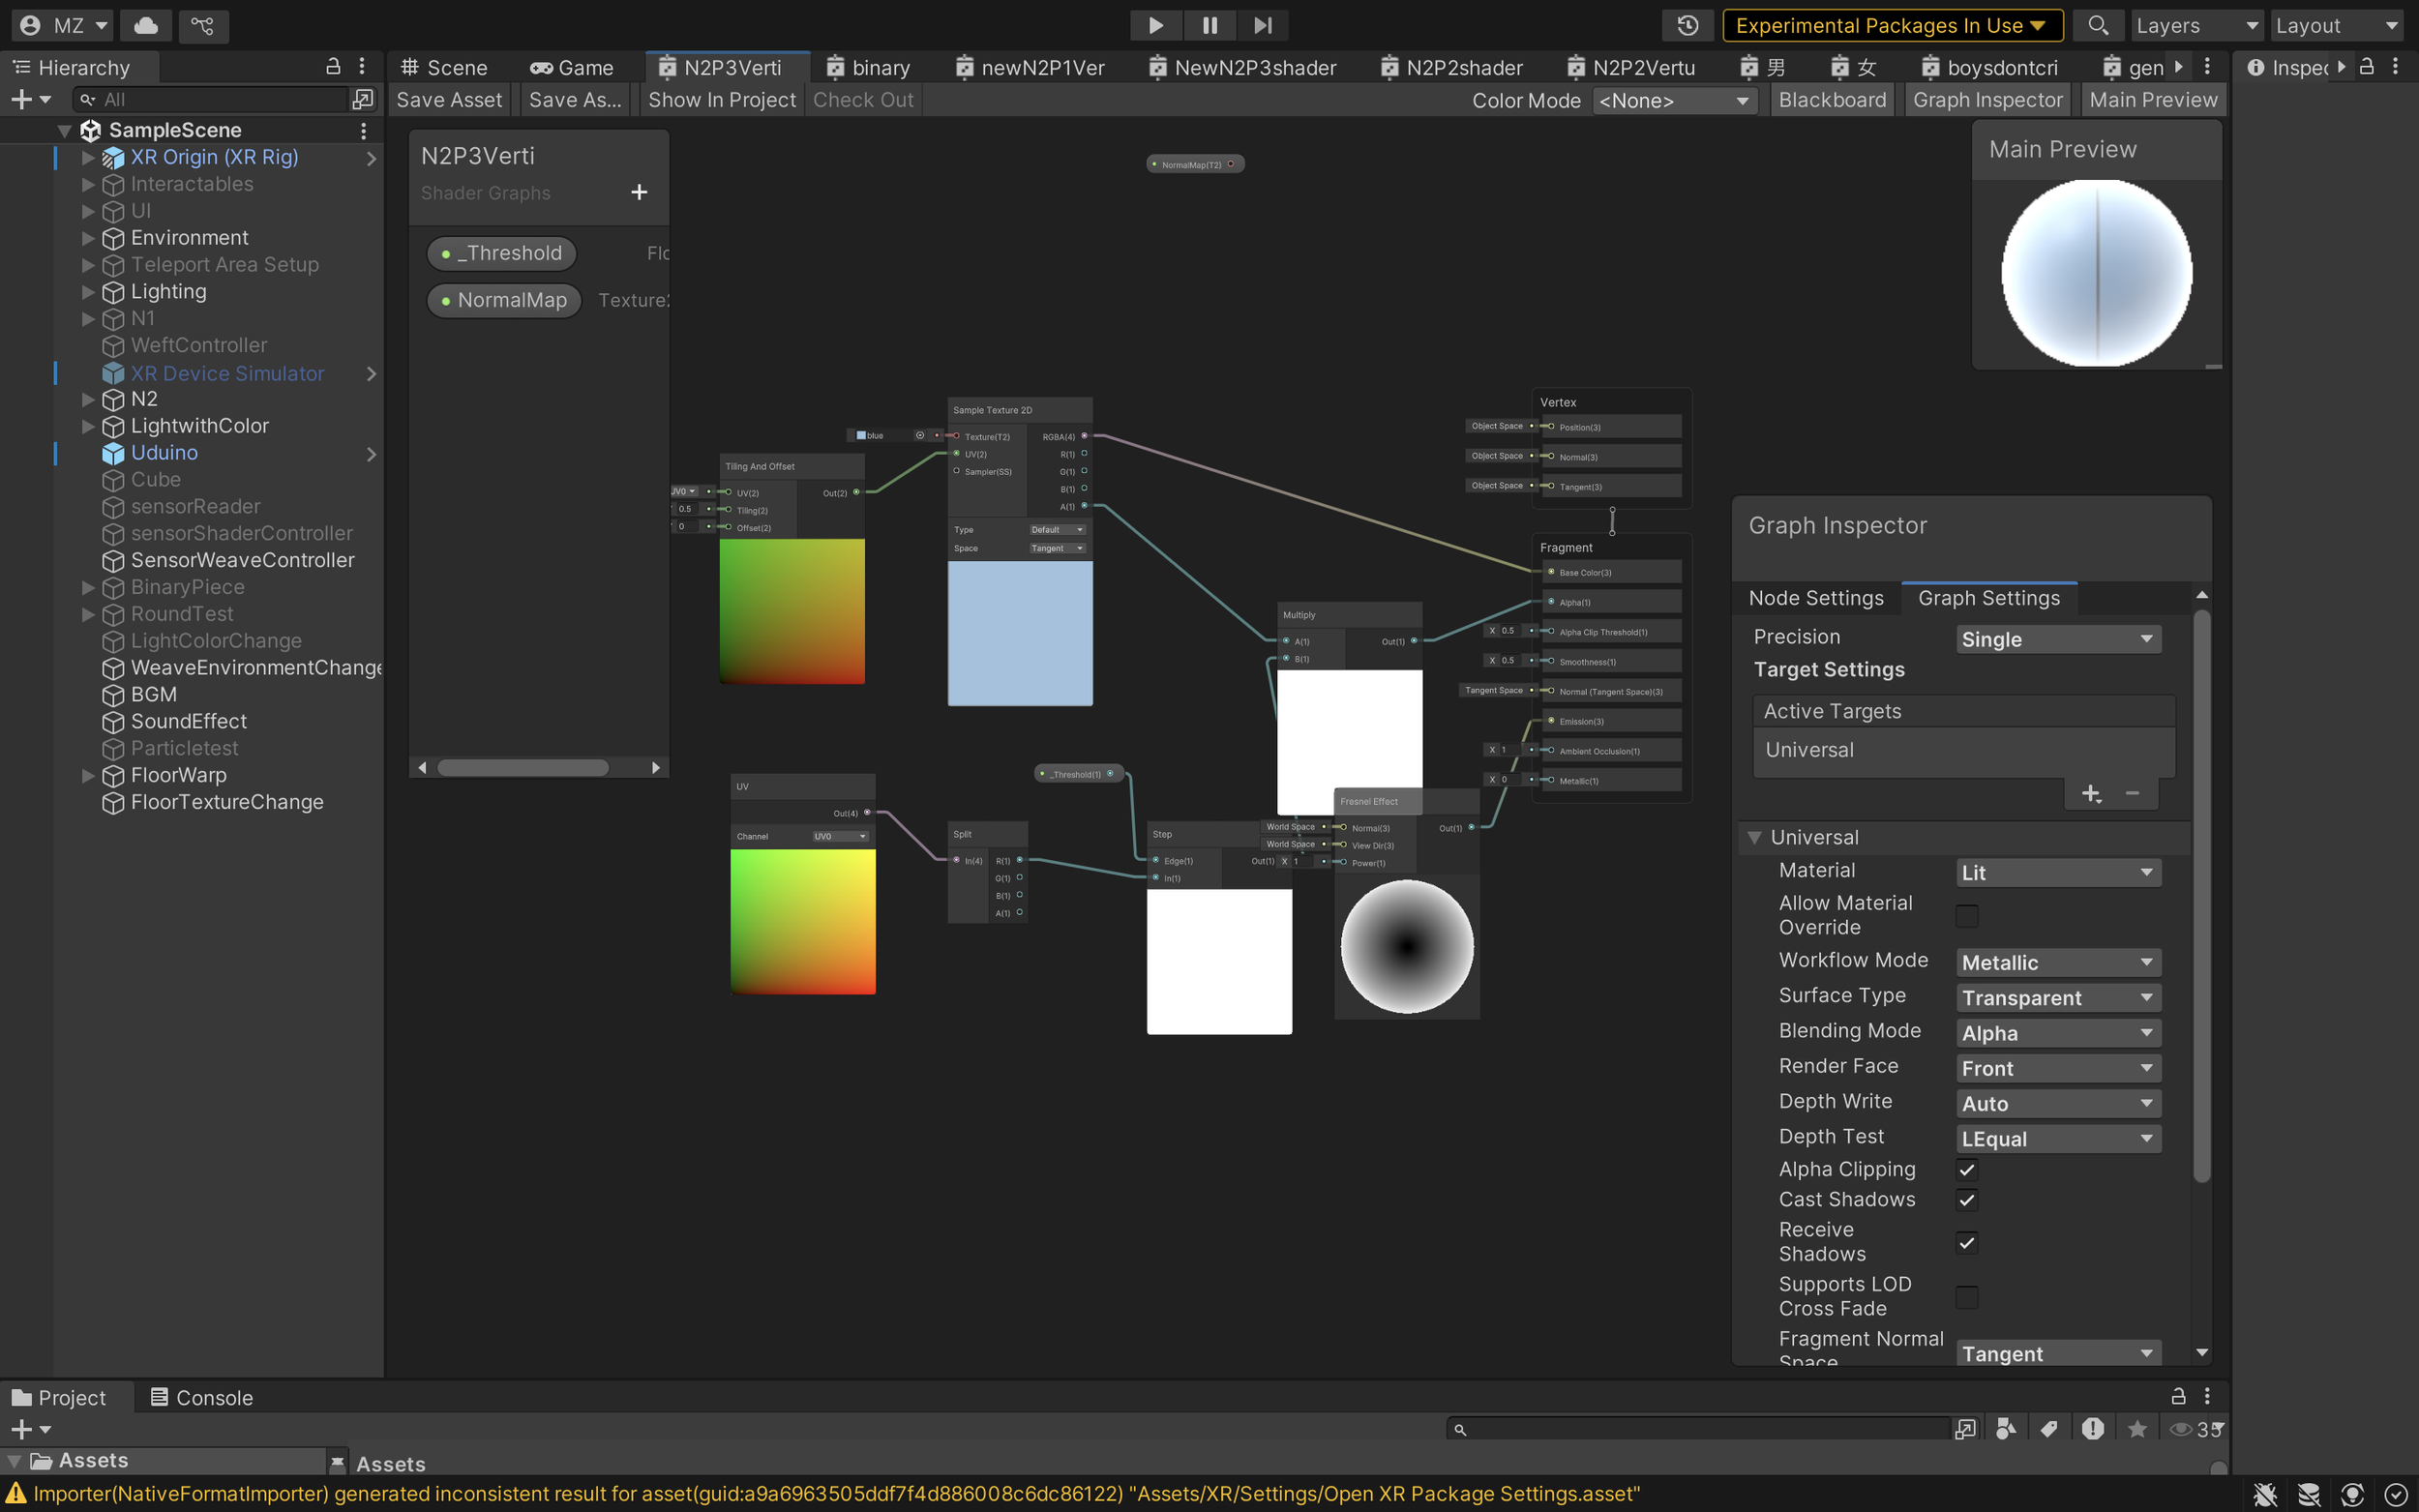
Task: Click the blue color swatch on Sample Texture 2D
Action: point(861,435)
